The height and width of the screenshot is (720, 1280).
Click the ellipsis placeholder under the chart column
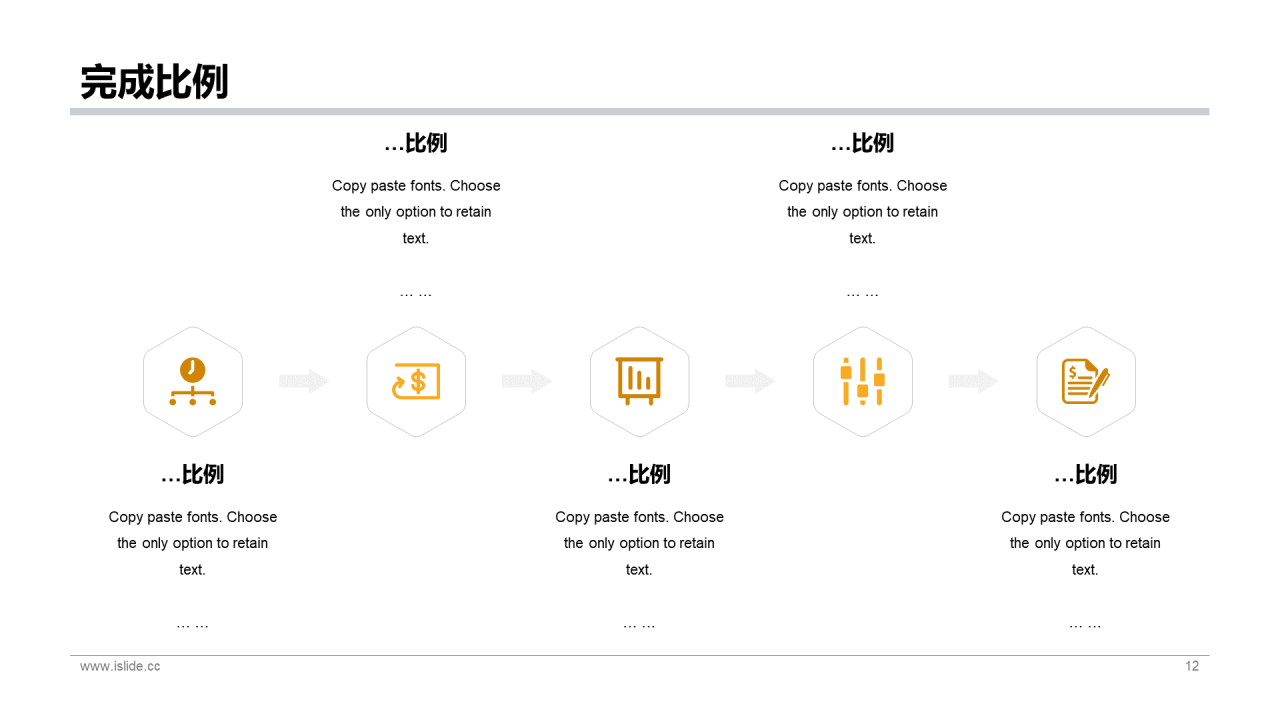click(639, 625)
